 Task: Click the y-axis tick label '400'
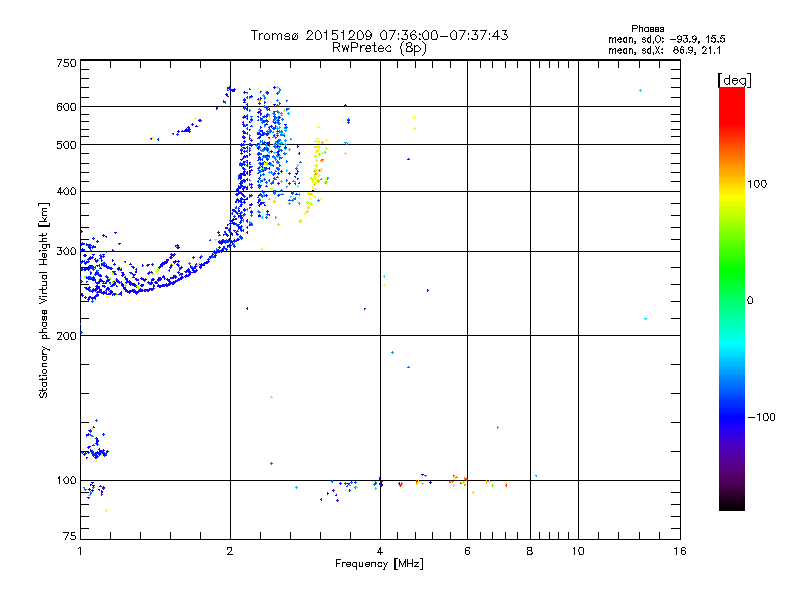coord(66,191)
